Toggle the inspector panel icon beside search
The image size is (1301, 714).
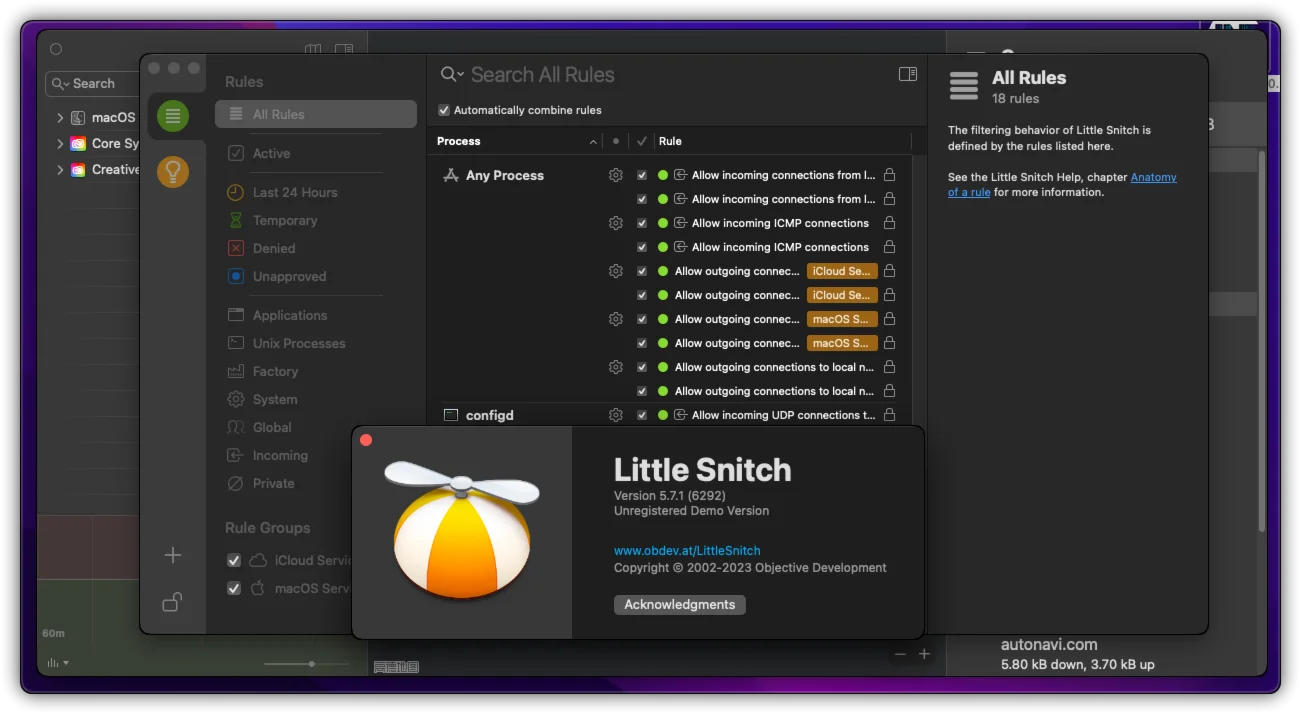click(x=907, y=74)
